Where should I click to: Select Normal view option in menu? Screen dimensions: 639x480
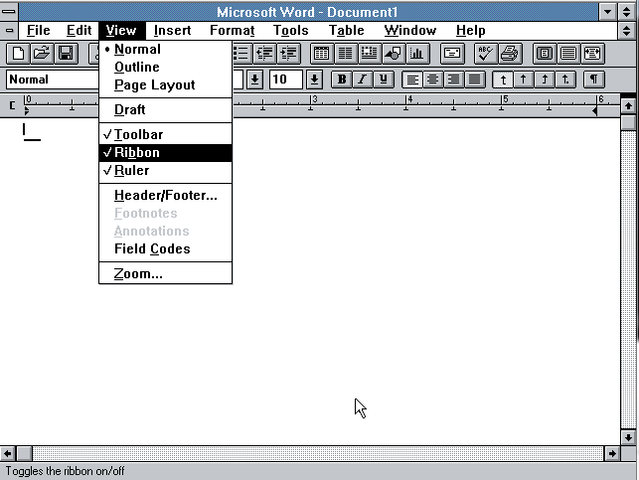click(165, 49)
